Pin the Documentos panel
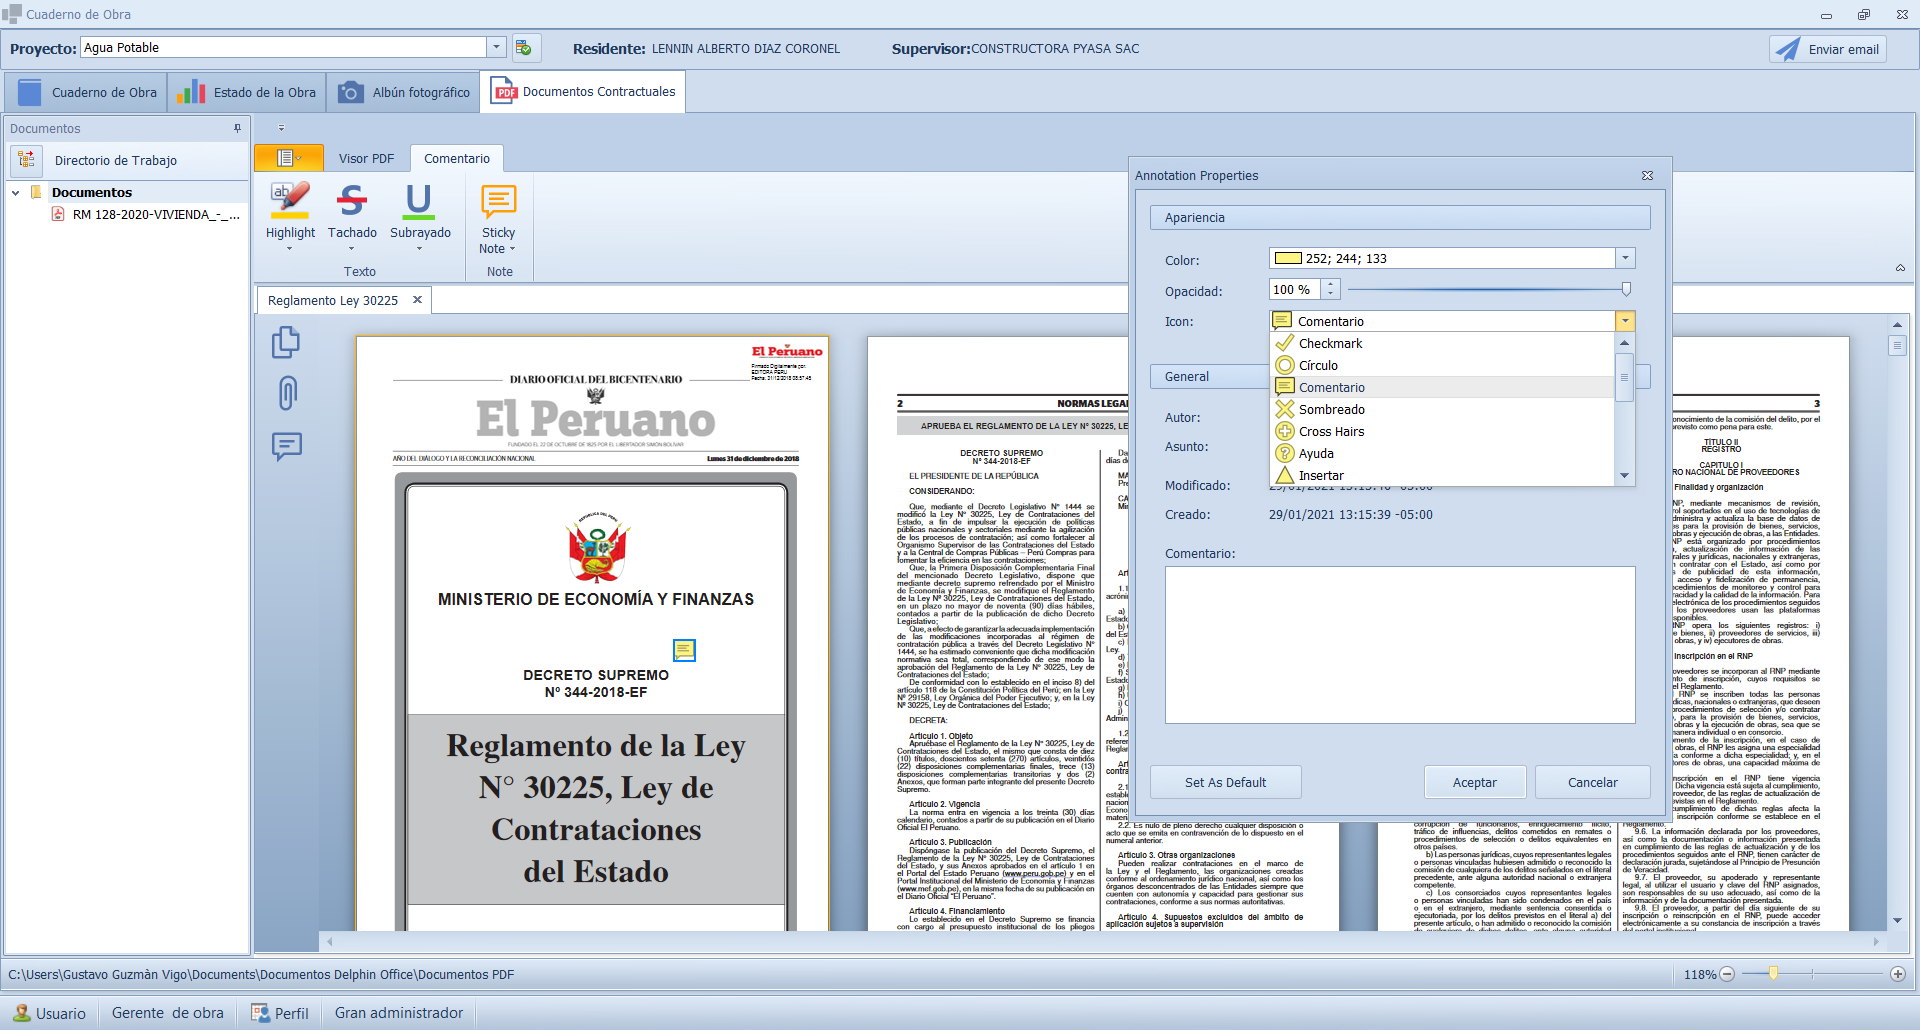1920x1030 pixels. click(x=237, y=128)
